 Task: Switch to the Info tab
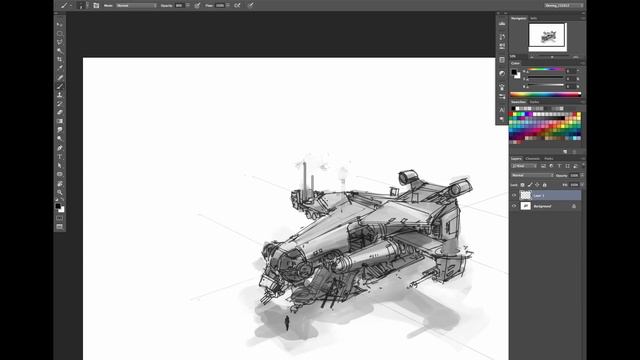pyautogui.click(x=533, y=18)
